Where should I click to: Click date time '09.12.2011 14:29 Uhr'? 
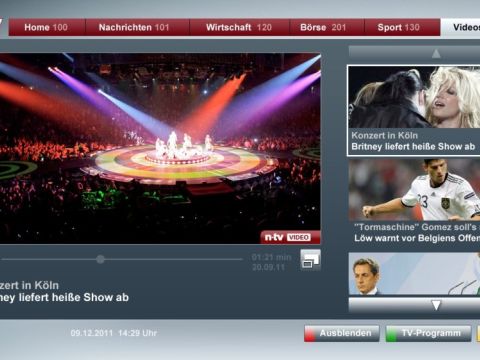pos(114,333)
